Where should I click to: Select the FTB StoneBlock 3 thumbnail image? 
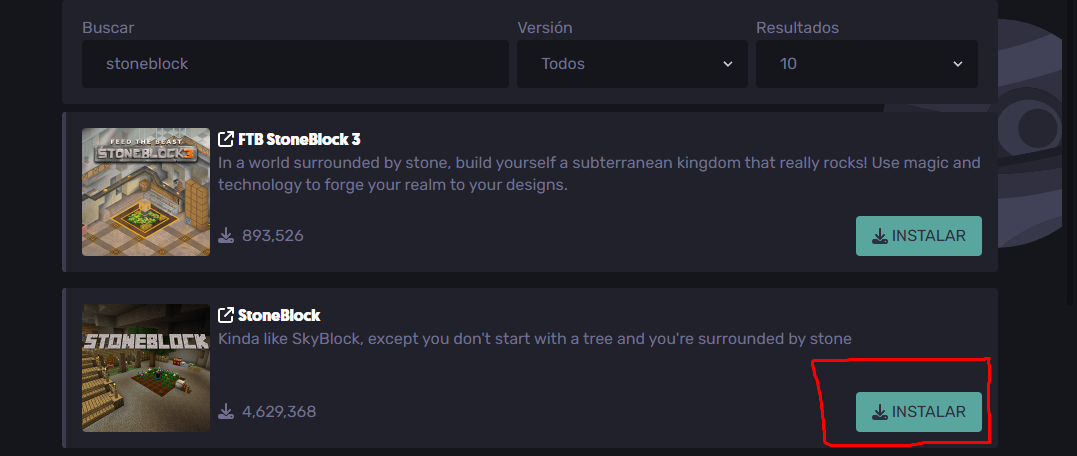coord(146,192)
